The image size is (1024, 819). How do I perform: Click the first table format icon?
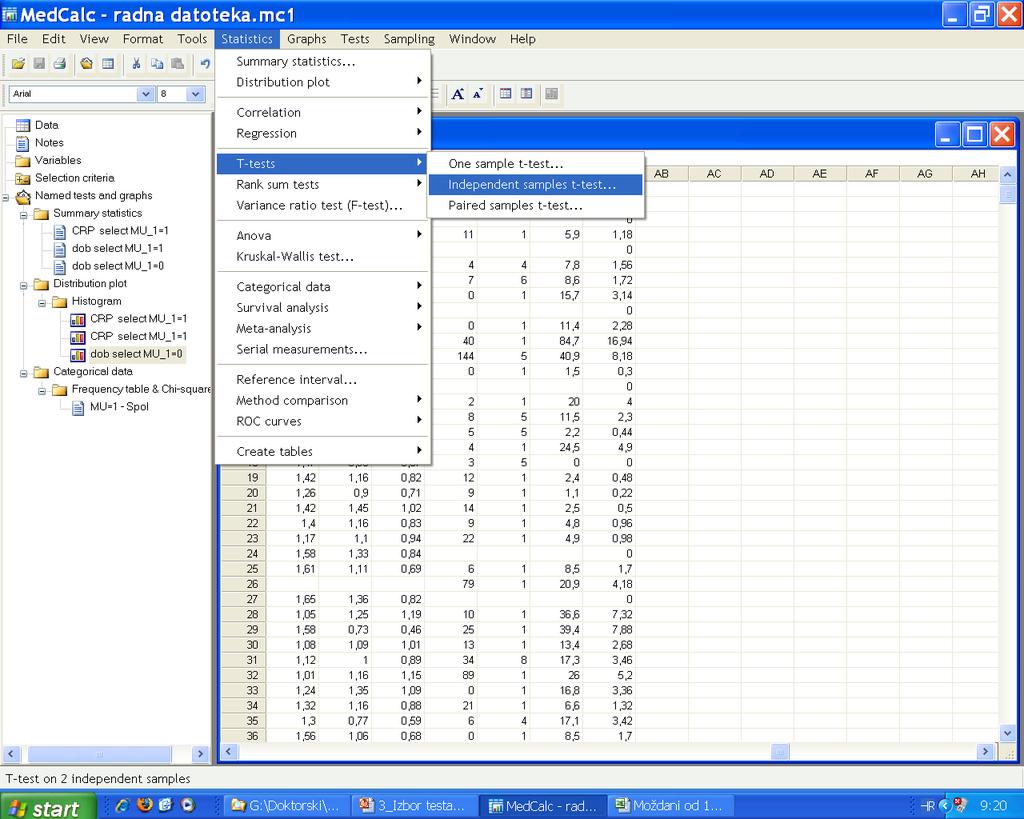pyautogui.click(x=505, y=94)
